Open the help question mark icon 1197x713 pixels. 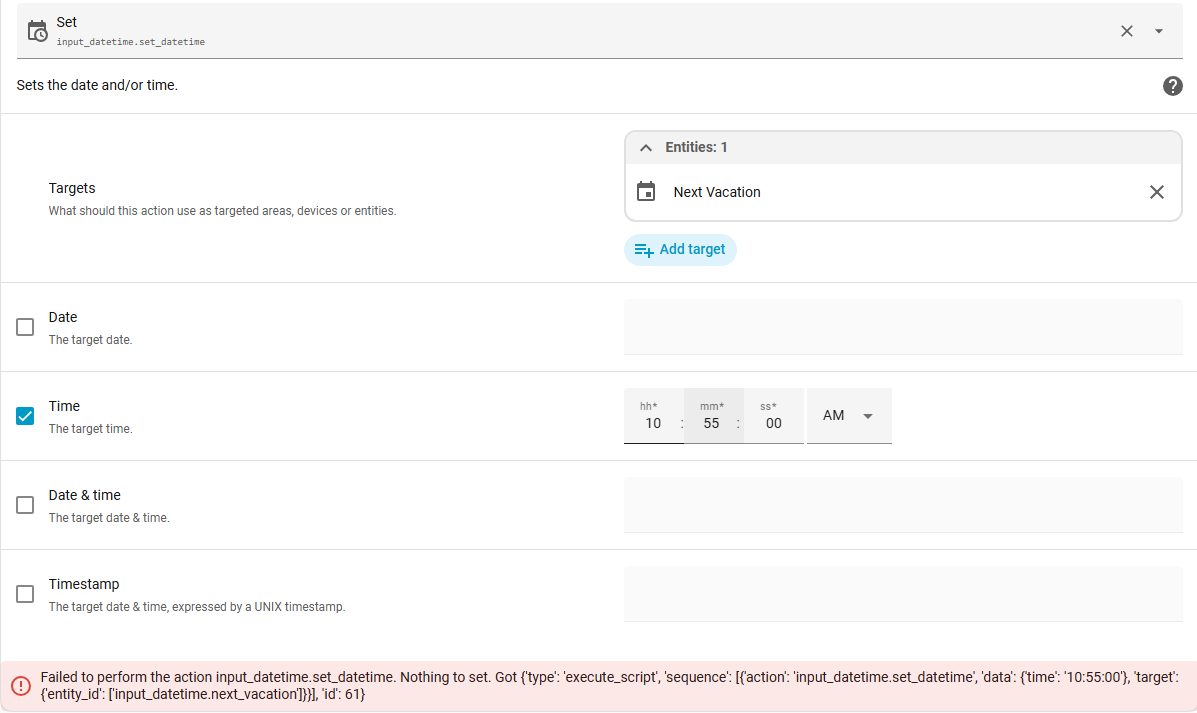[x=1173, y=86]
